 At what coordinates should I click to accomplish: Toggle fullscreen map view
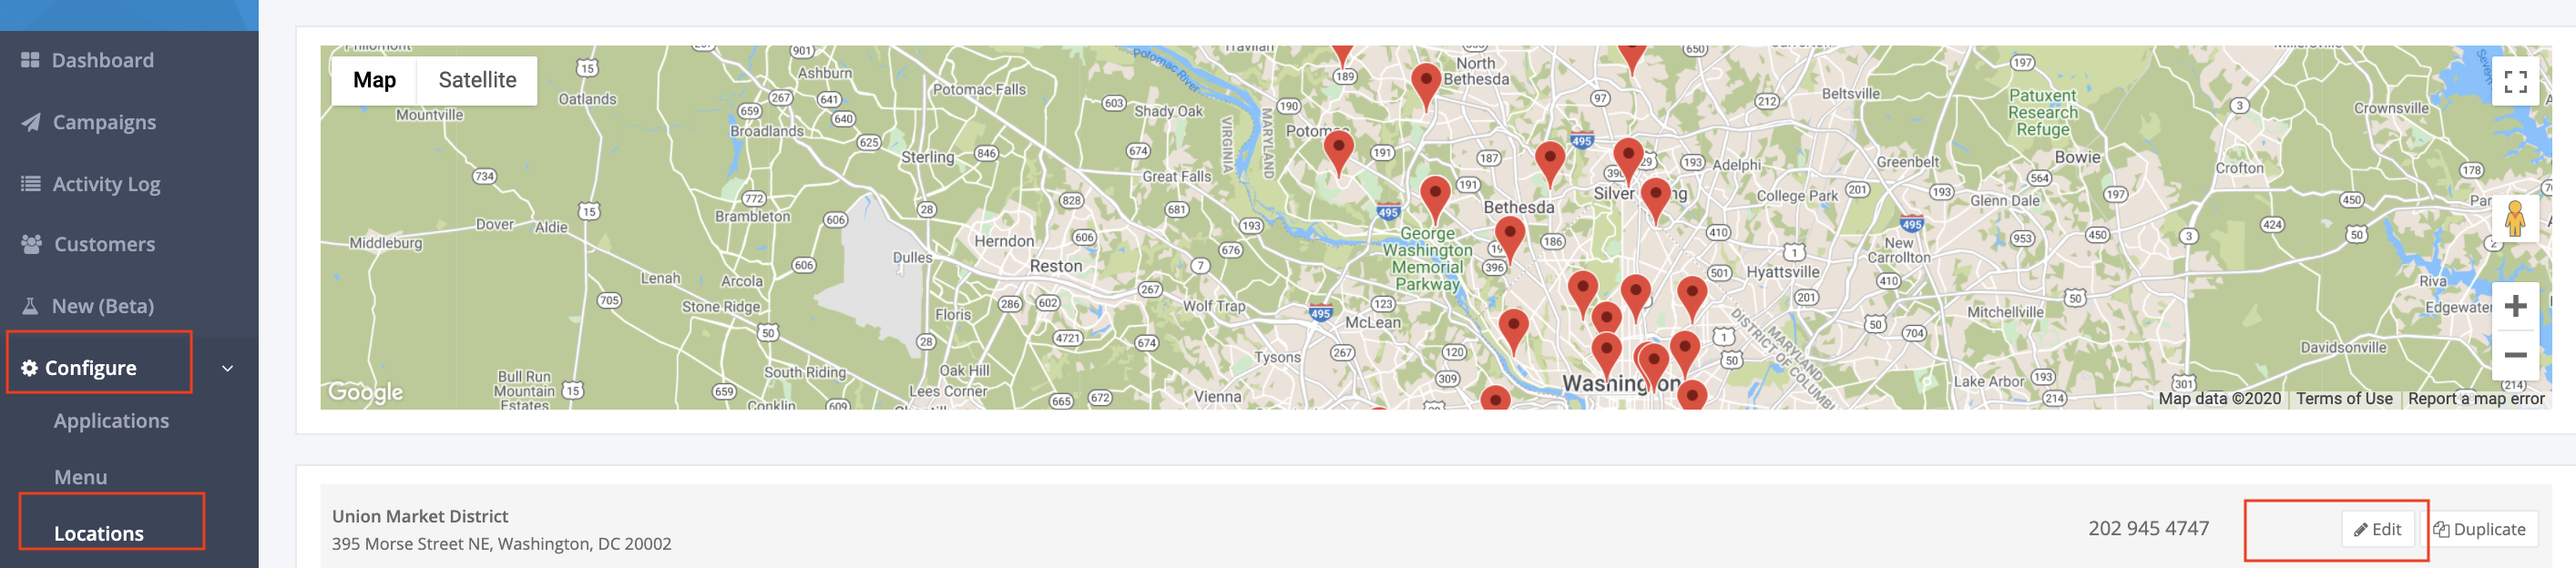(2515, 81)
